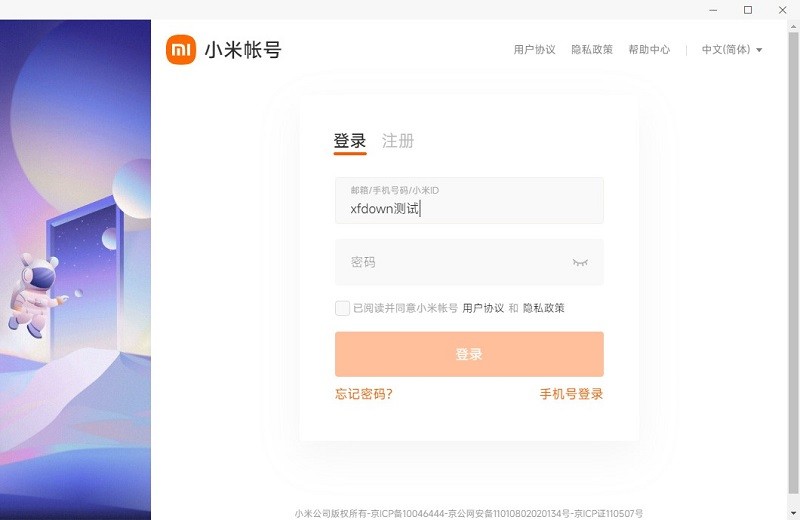Toggle password visibility eye icon

[580, 262]
